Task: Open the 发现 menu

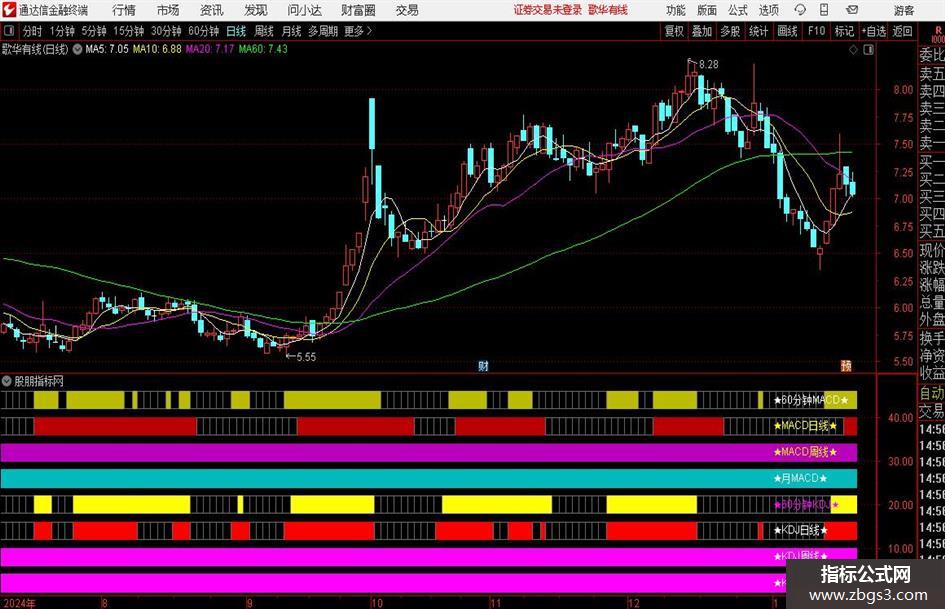Action: coord(256,10)
